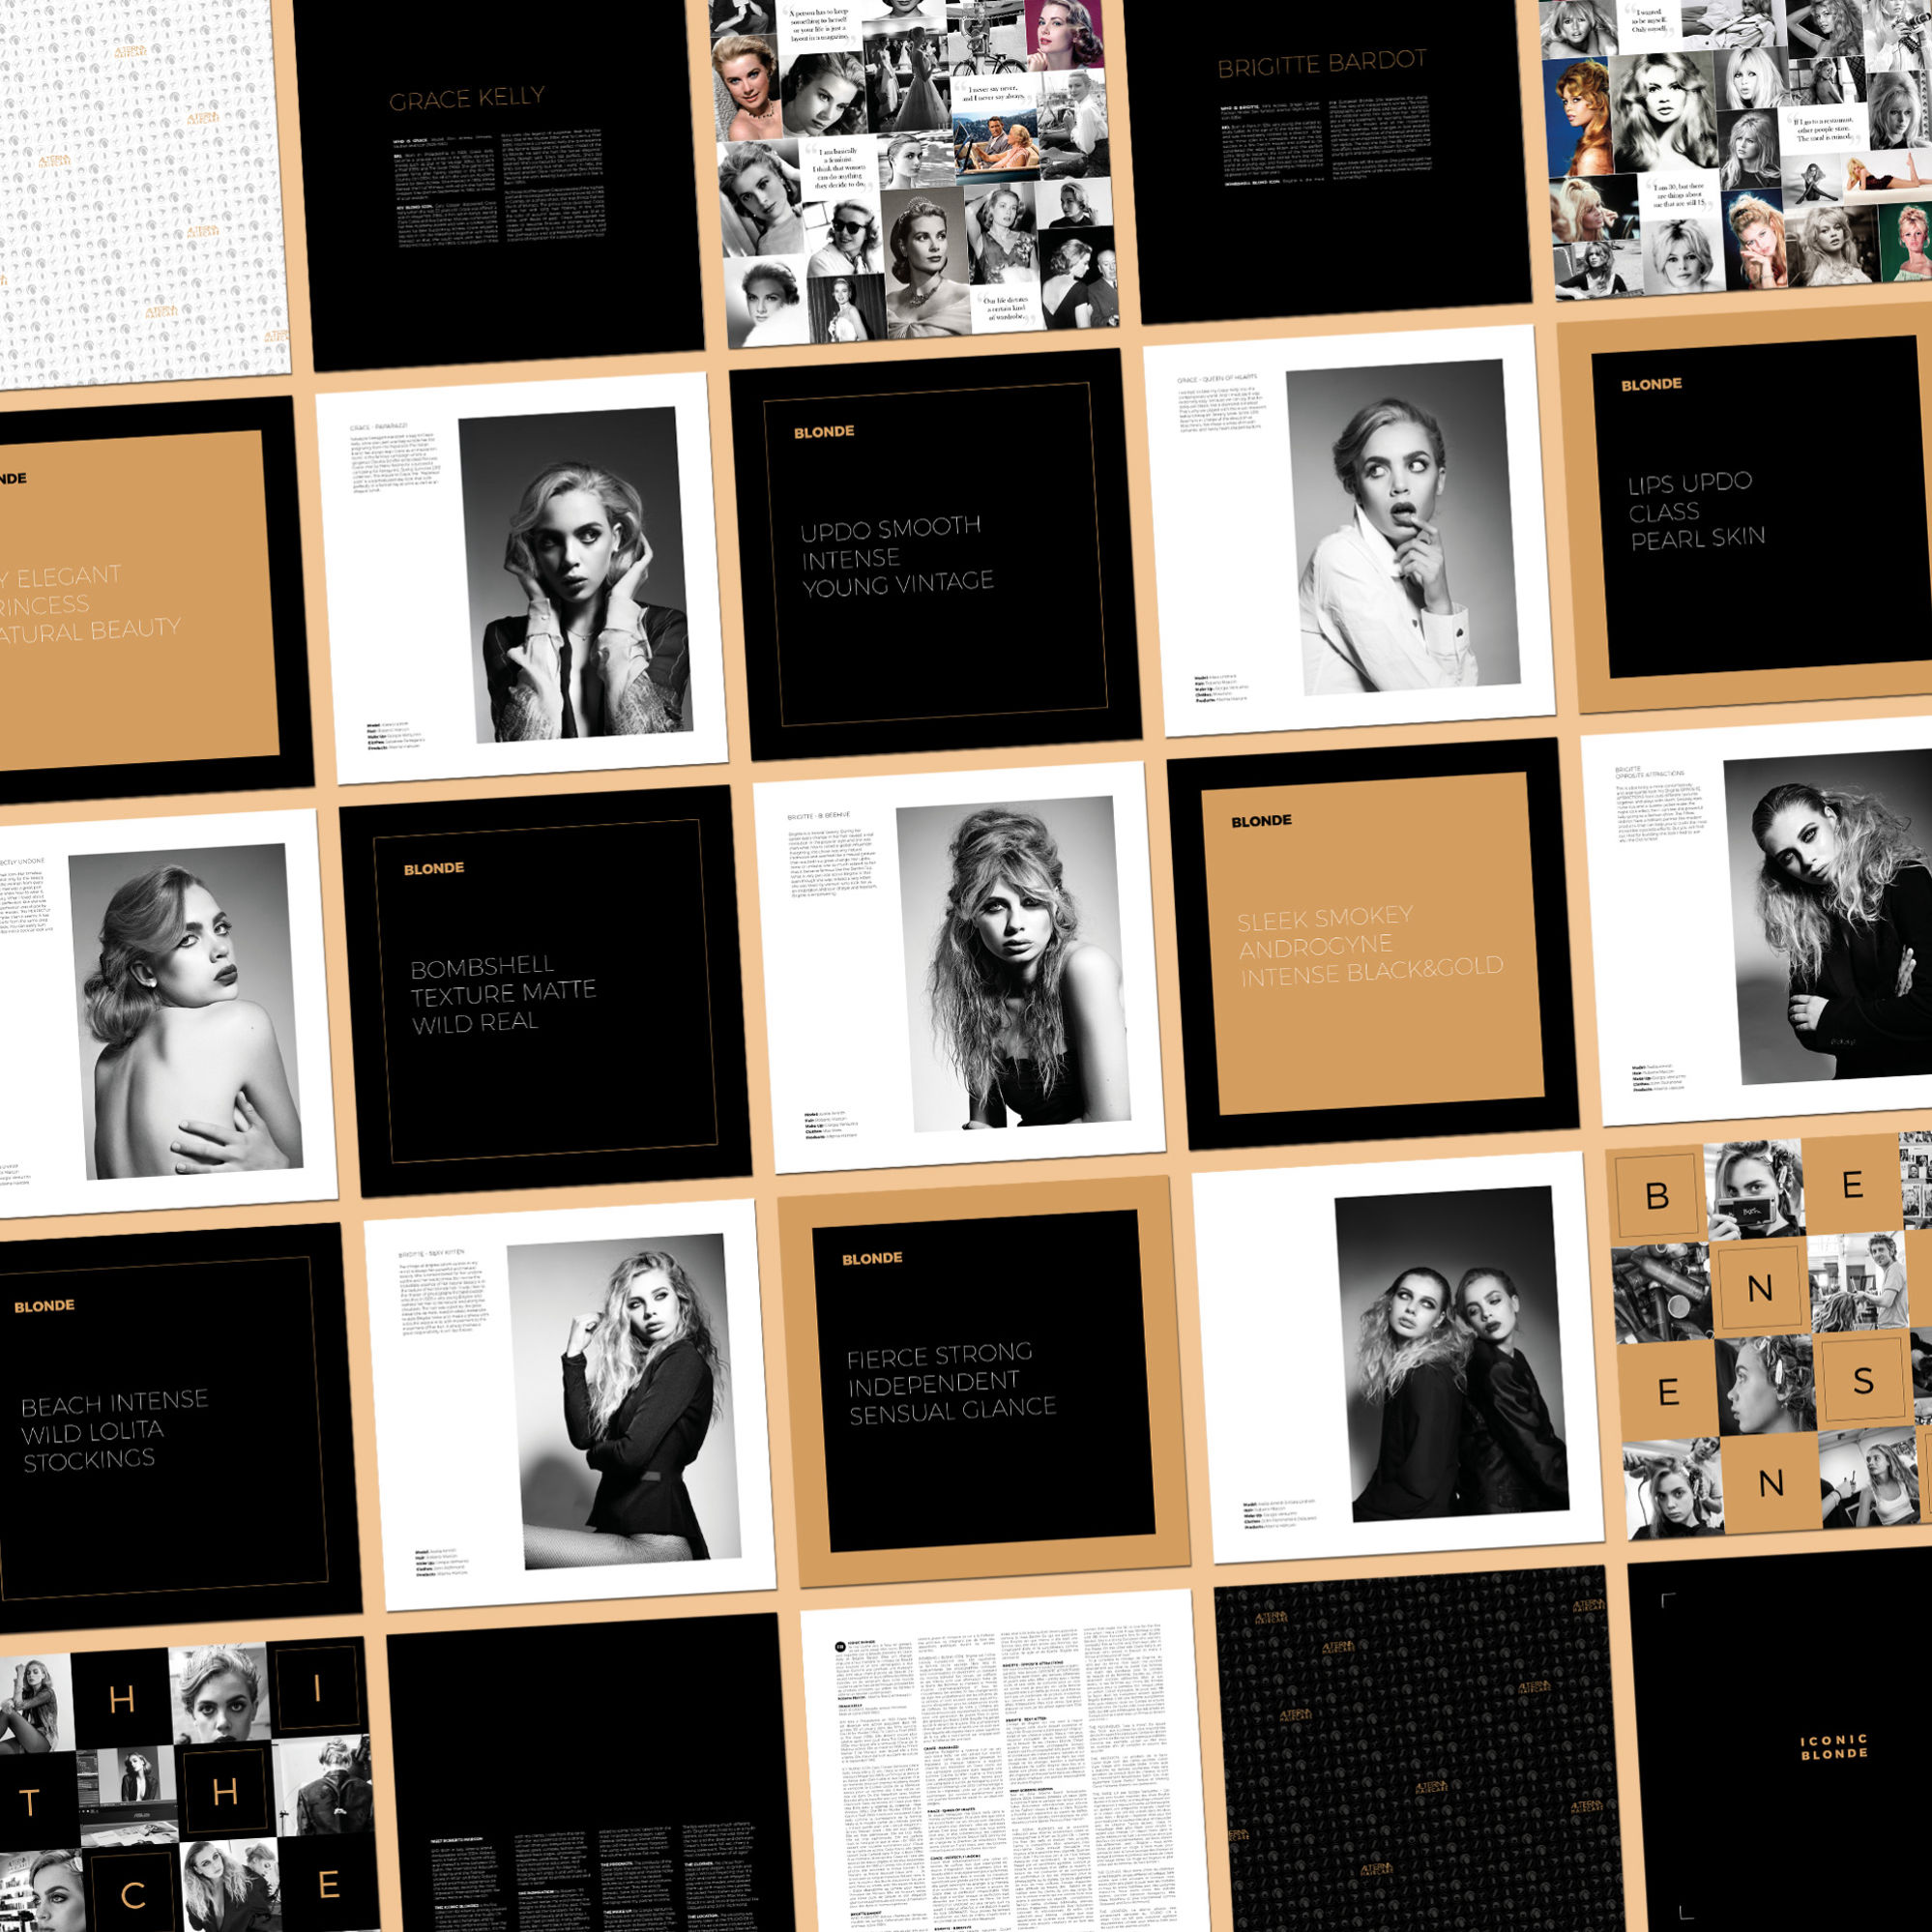Click BLONDE label above LIPS UPDO text
This screenshot has height=1932, width=1932.
pyautogui.click(x=1651, y=384)
